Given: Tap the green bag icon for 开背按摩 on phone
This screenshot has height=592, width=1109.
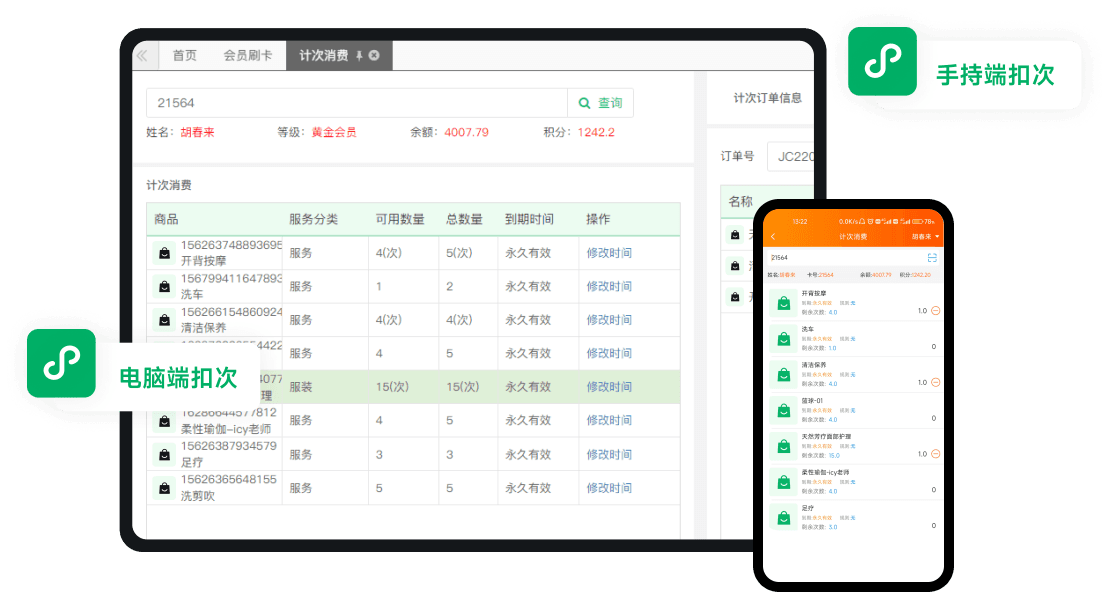Looking at the screenshot, I should [x=784, y=303].
